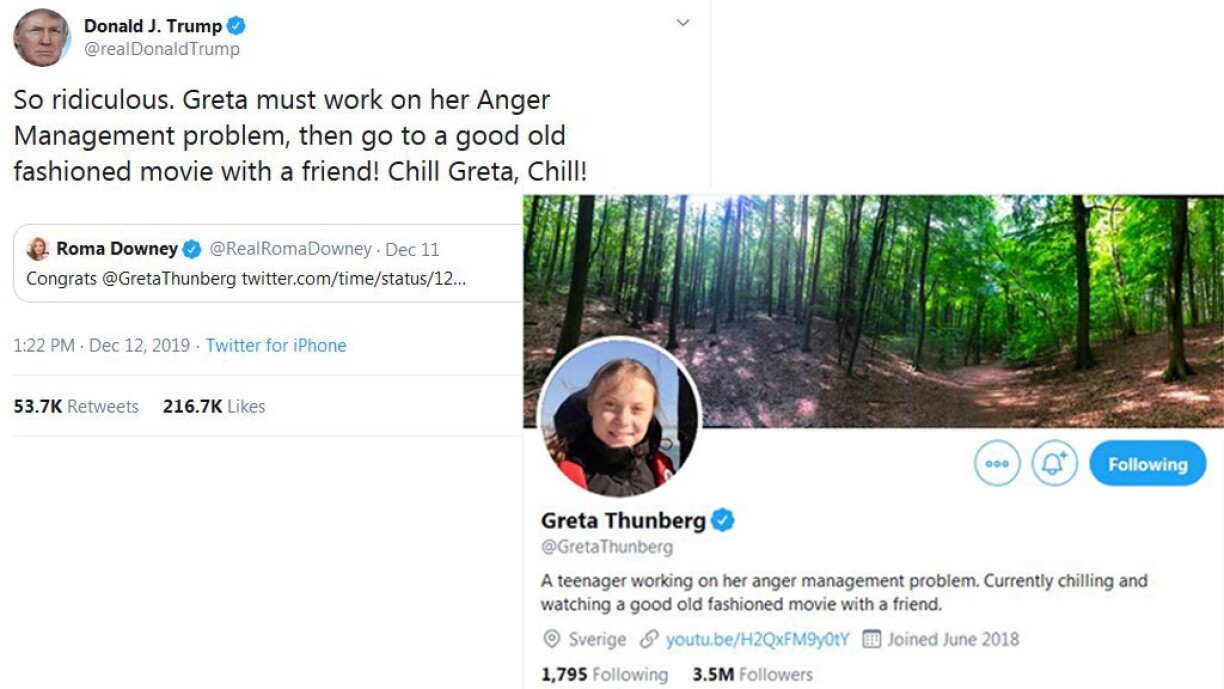Open Roma Downey's small avatar
The image size is (1224, 689).
[38, 249]
